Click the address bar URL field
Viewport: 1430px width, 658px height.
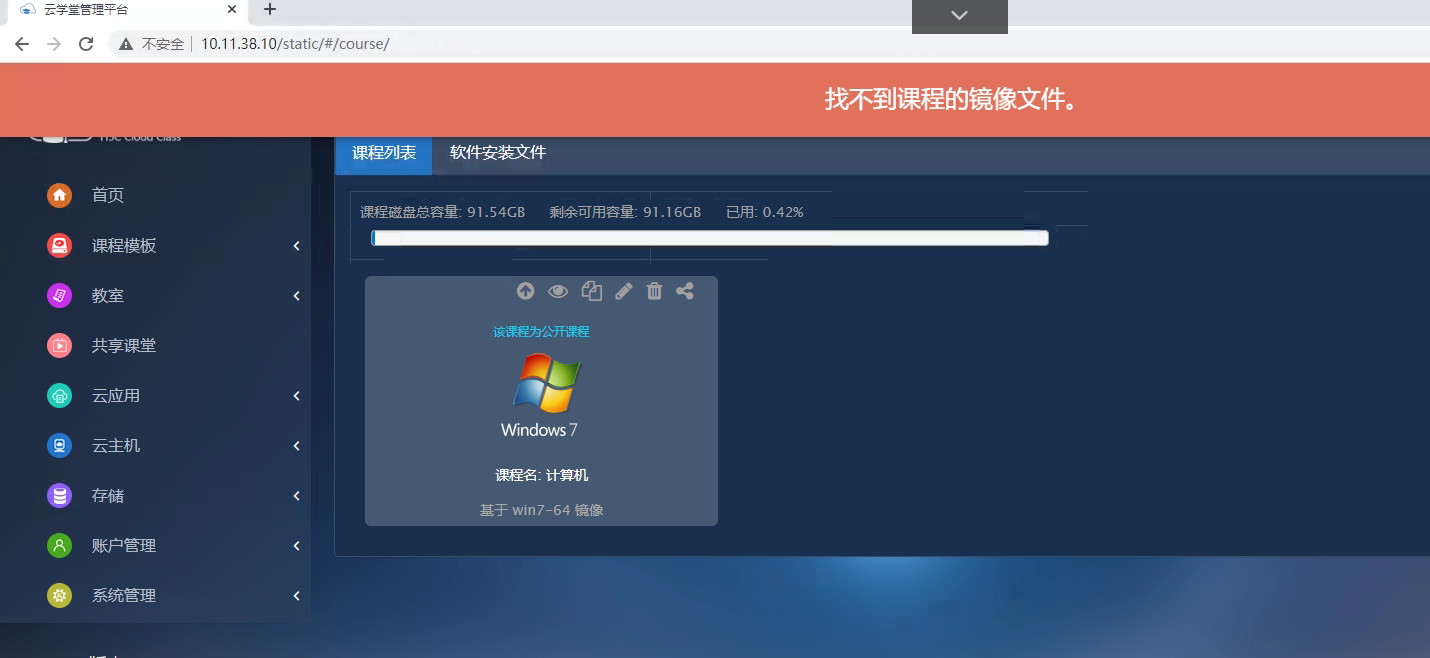point(295,44)
